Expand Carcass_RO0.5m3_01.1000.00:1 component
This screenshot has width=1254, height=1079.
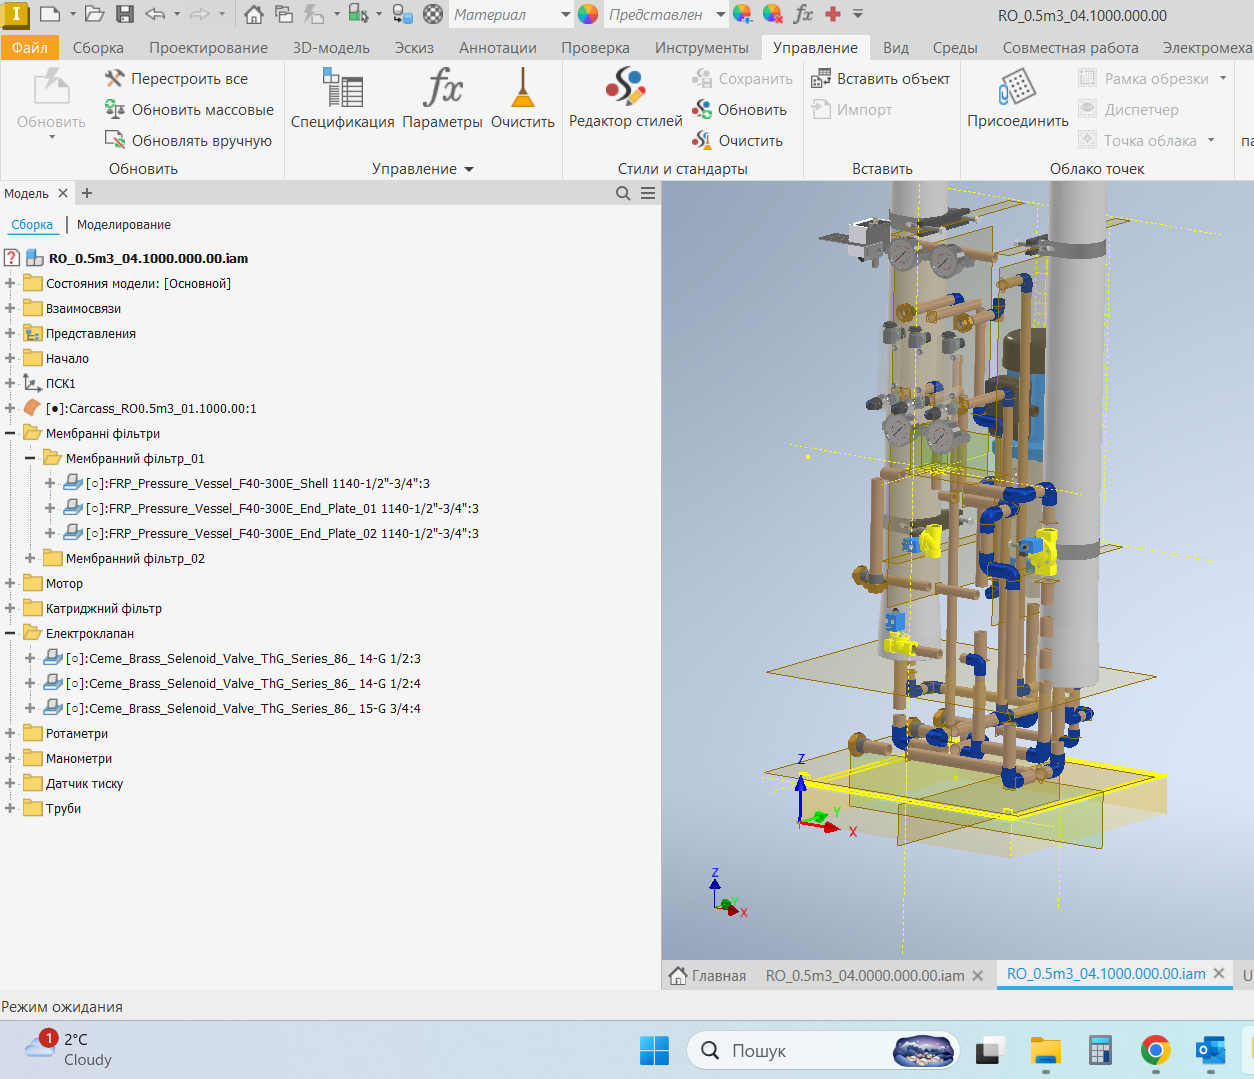pyautogui.click(x=10, y=408)
